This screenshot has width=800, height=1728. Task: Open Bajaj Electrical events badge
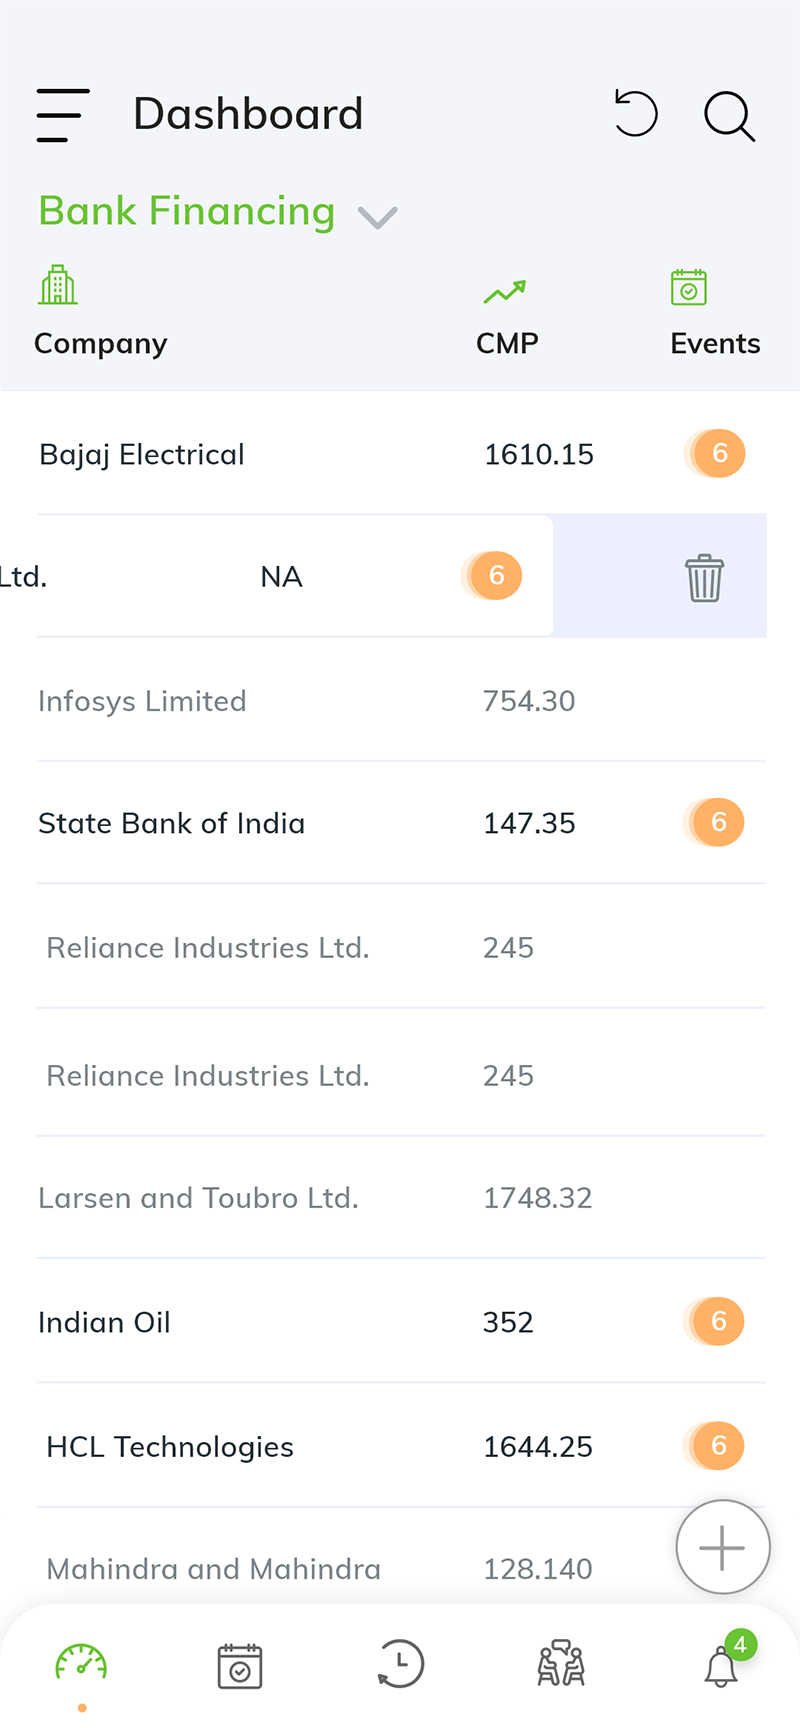pos(718,453)
